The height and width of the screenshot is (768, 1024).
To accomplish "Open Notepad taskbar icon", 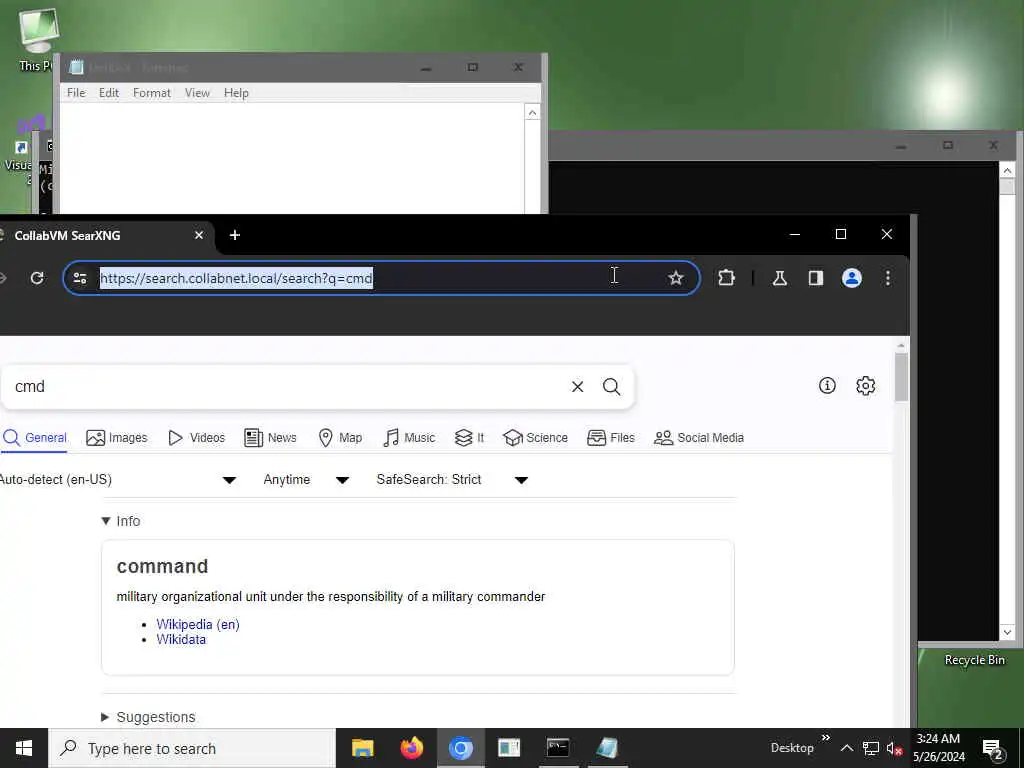I will click(x=607, y=748).
